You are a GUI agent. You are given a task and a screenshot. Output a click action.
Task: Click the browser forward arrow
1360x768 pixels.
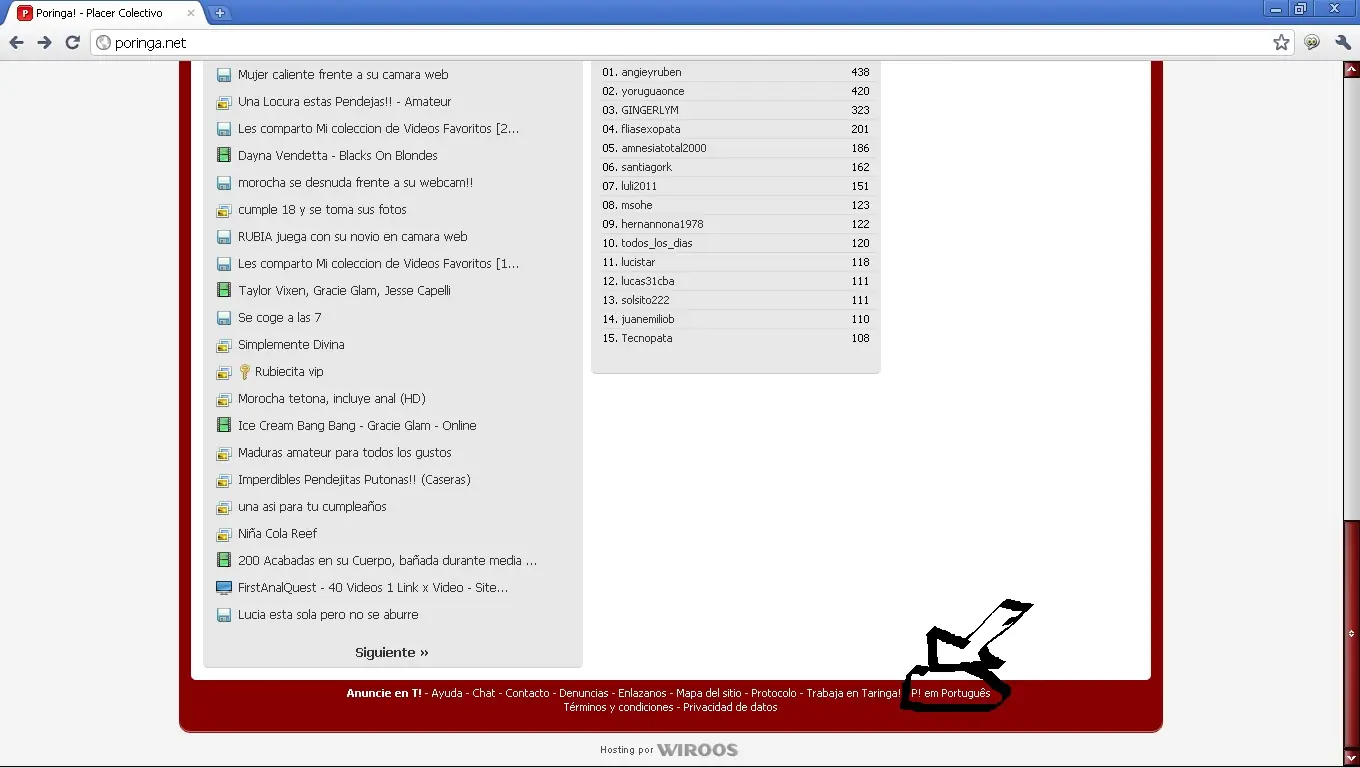pos(44,42)
